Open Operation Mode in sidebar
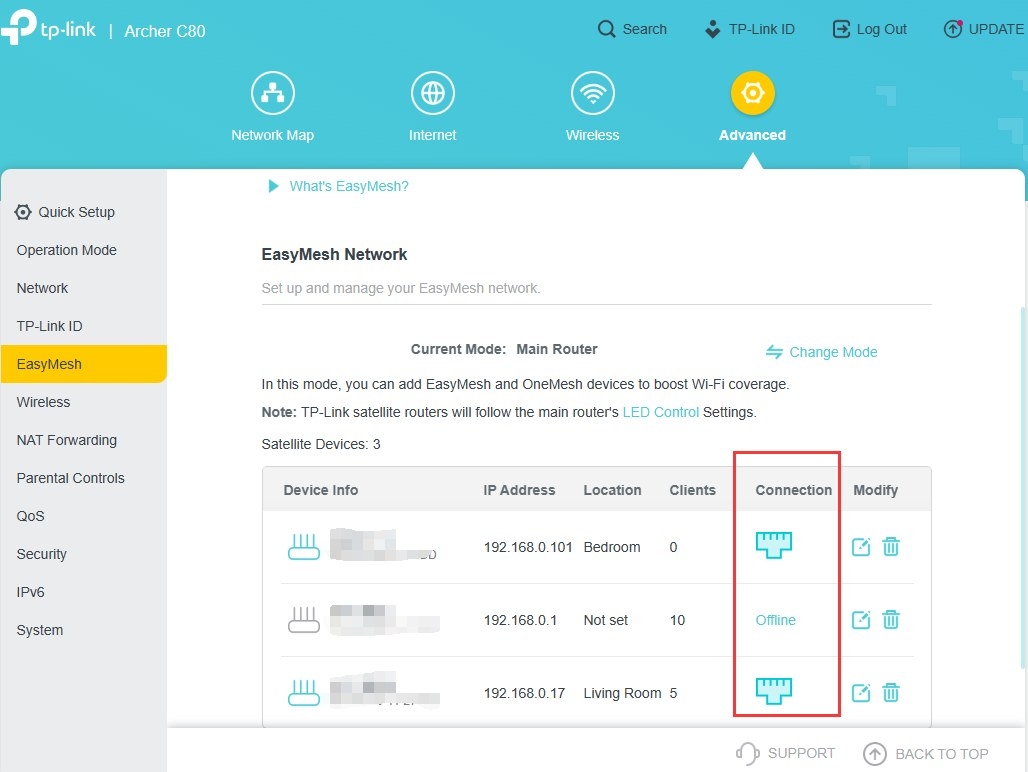The width and height of the screenshot is (1028, 772). [x=67, y=250]
